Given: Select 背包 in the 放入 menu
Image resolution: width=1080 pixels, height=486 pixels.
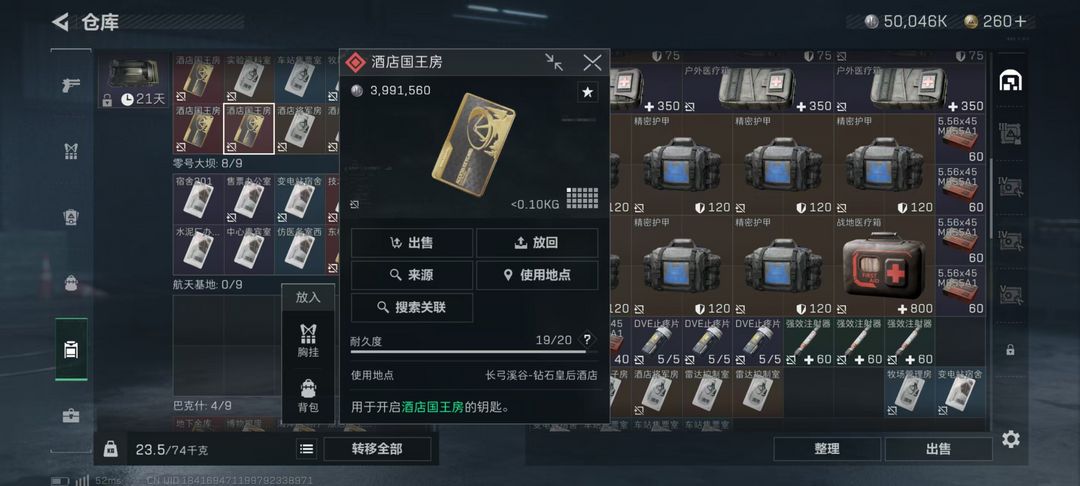Looking at the screenshot, I should tap(308, 396).
